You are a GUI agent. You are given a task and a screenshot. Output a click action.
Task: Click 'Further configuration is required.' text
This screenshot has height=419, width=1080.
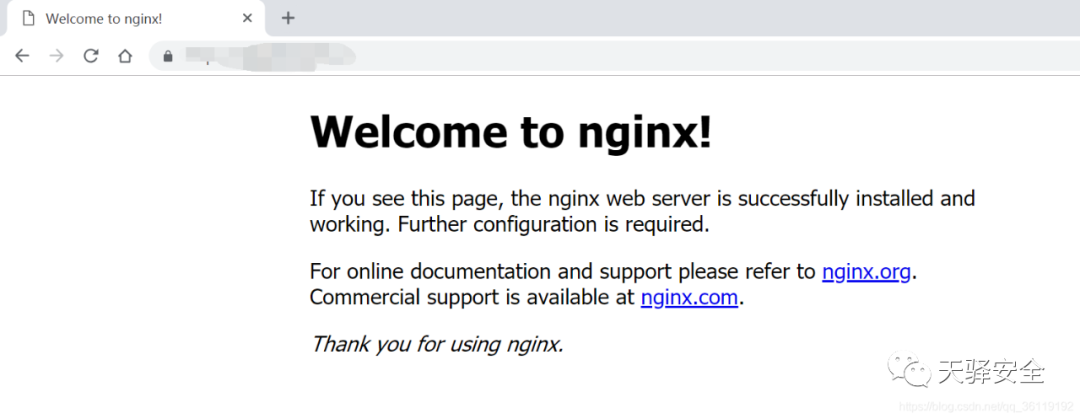tap(554, 225)
